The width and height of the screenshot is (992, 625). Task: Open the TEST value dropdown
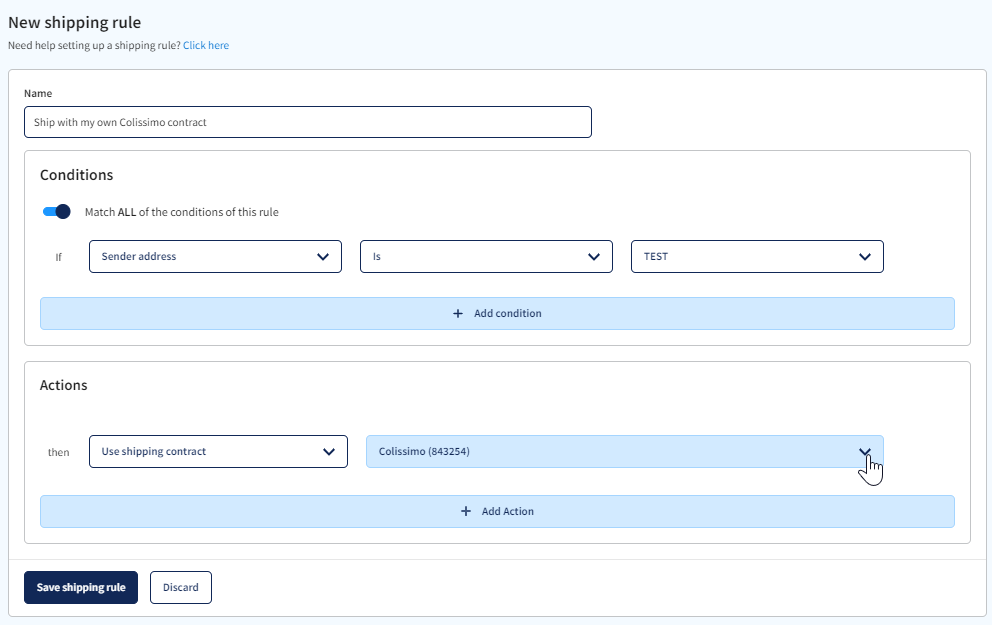[x=757, y=256]
